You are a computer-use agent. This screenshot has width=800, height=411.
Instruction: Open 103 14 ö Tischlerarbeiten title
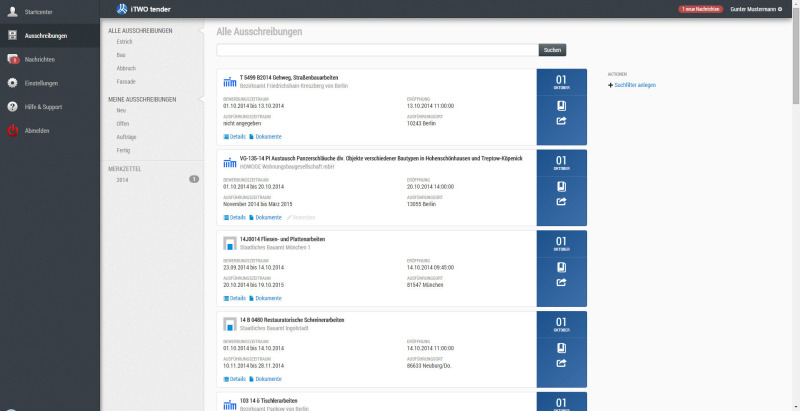click(268, 401)
